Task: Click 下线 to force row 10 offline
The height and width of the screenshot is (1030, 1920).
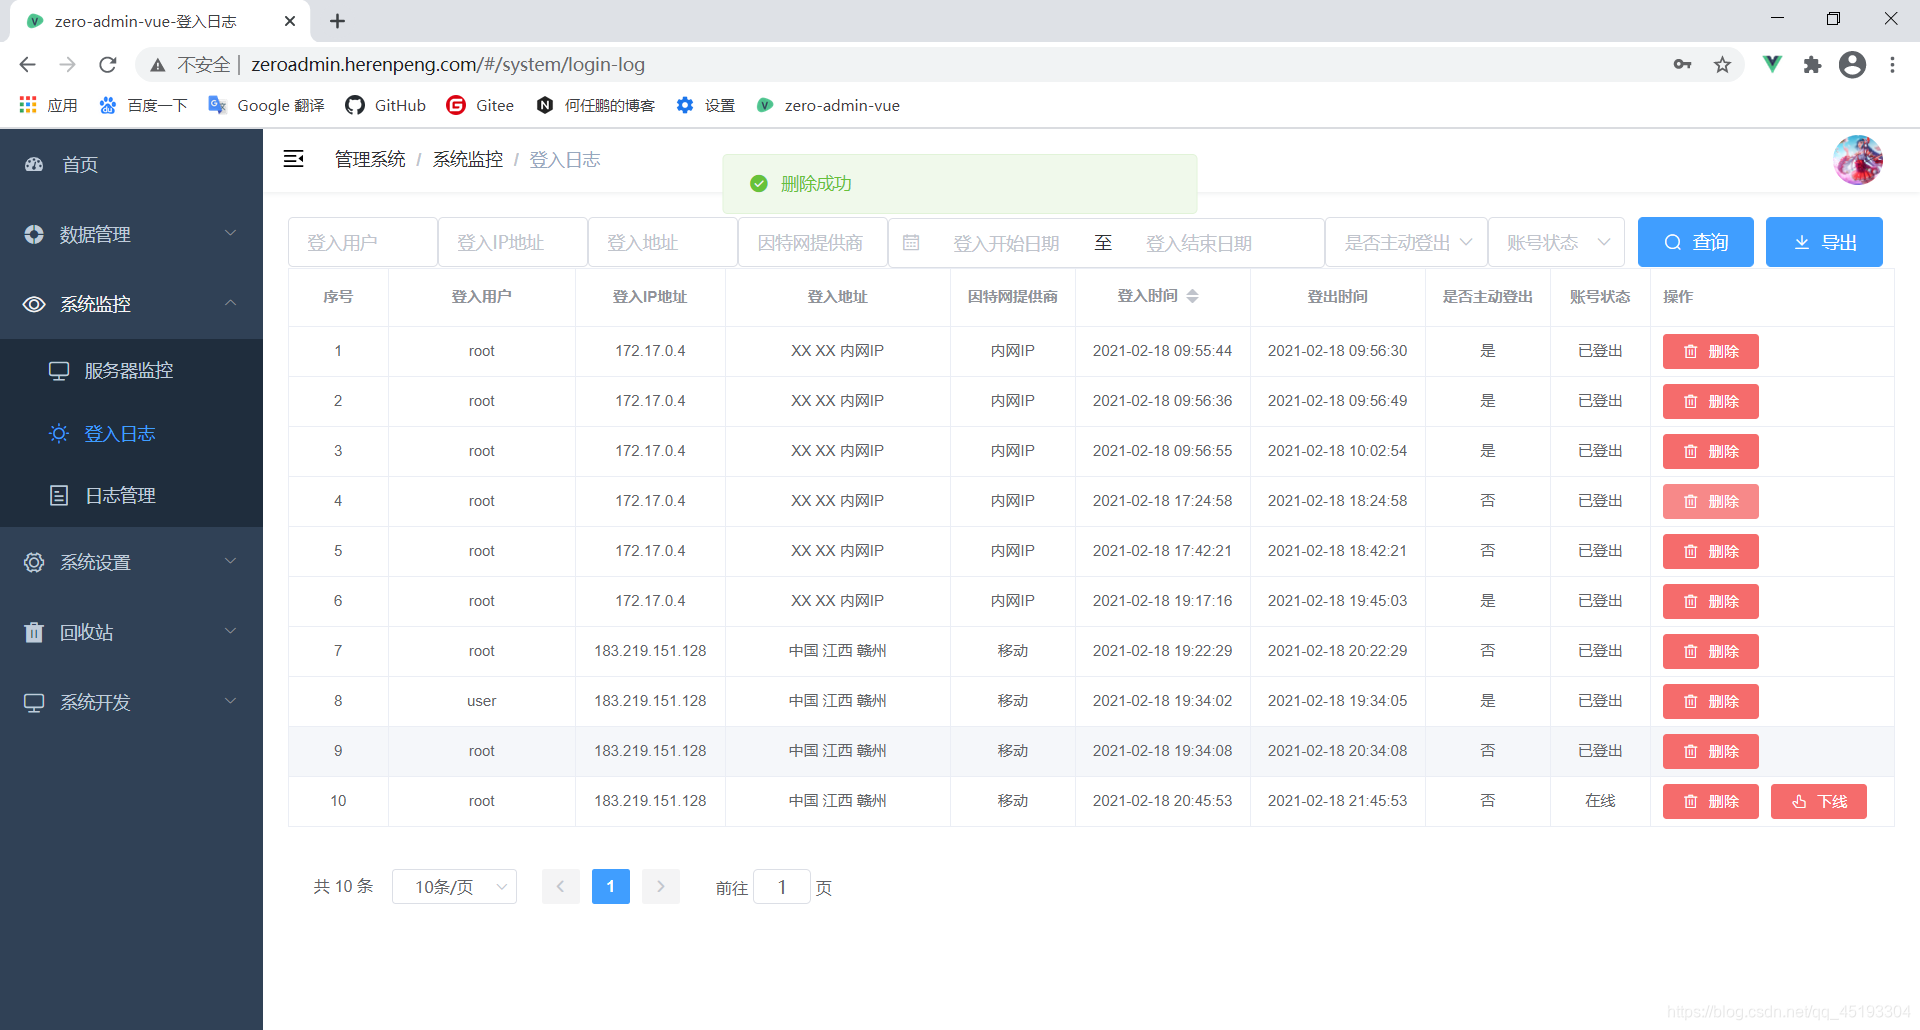Action: 1818,801
